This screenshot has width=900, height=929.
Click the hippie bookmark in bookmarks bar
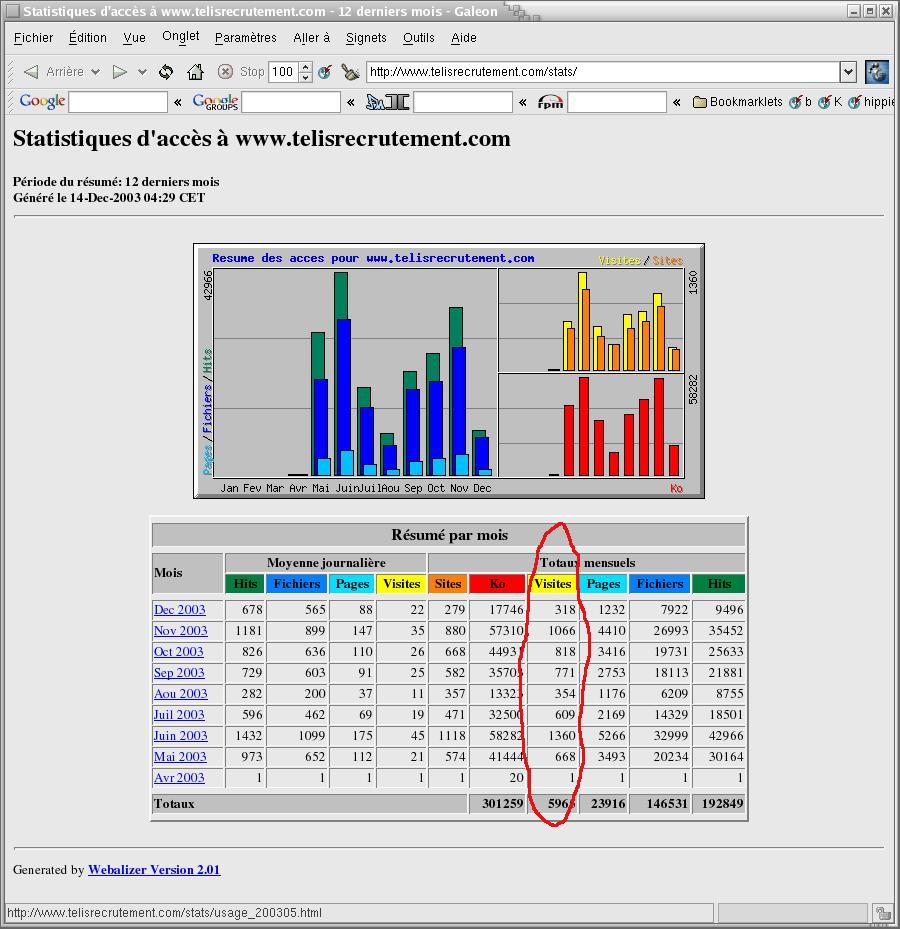click(x=871, y=102)
